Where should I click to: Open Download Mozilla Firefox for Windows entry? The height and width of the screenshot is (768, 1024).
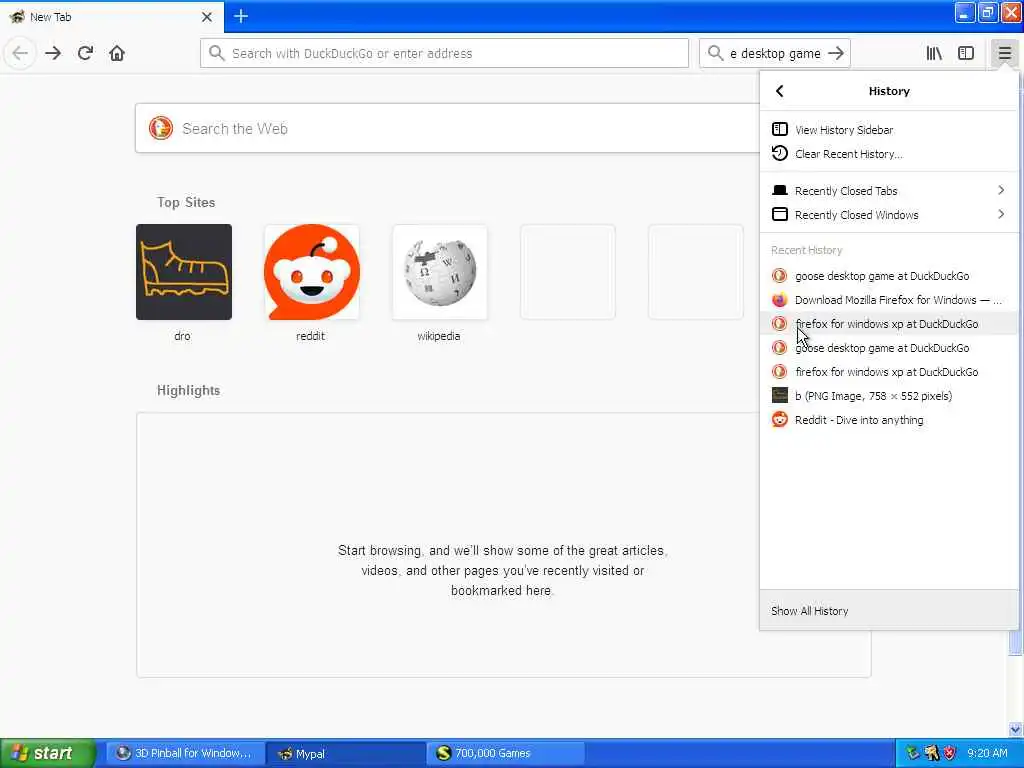pyautogui.click(x=889, y=300)
